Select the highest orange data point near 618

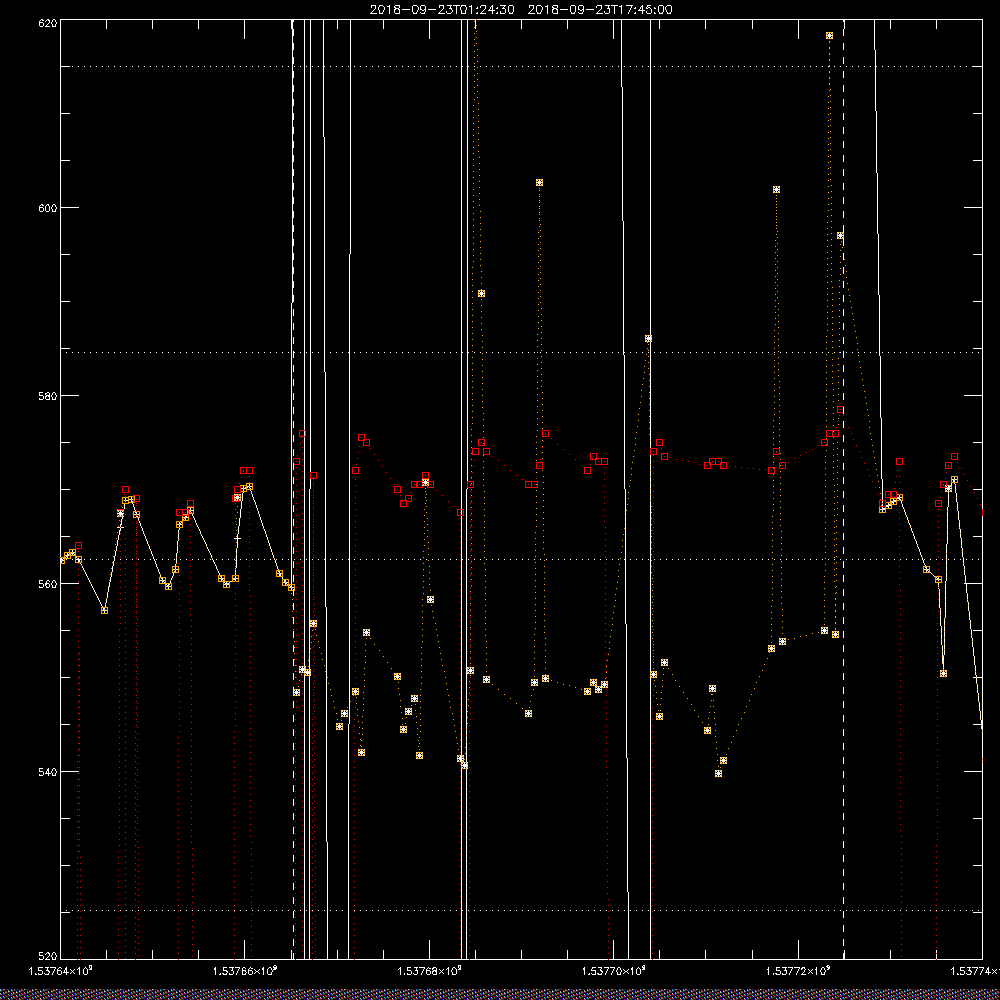pos(829,36)
